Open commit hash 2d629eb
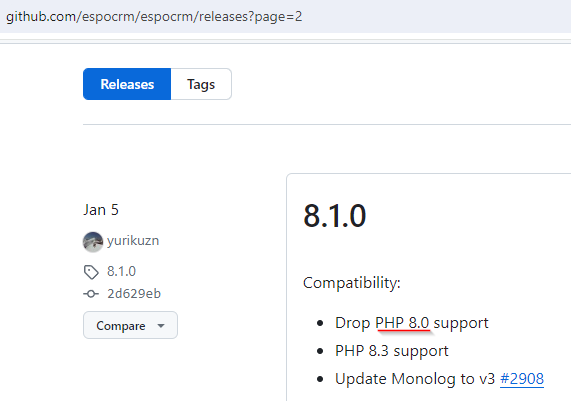Image resolution: width=571 pixels, height=401 pixels. (x=134, y=294)
